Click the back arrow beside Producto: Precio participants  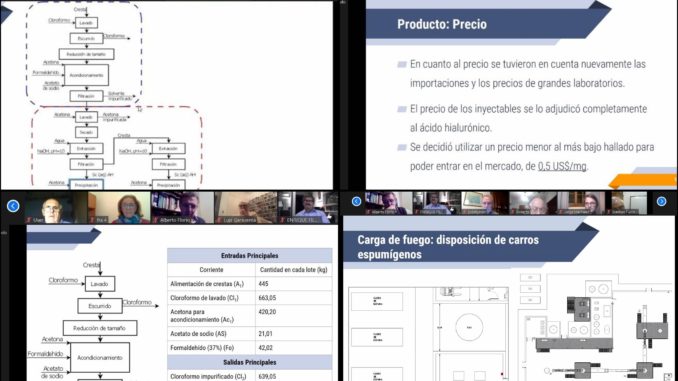[x=356, y=202]
